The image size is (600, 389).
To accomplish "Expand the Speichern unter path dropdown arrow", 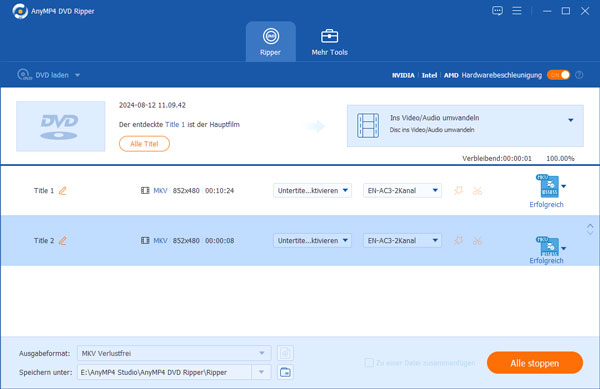I will [262, 372].
